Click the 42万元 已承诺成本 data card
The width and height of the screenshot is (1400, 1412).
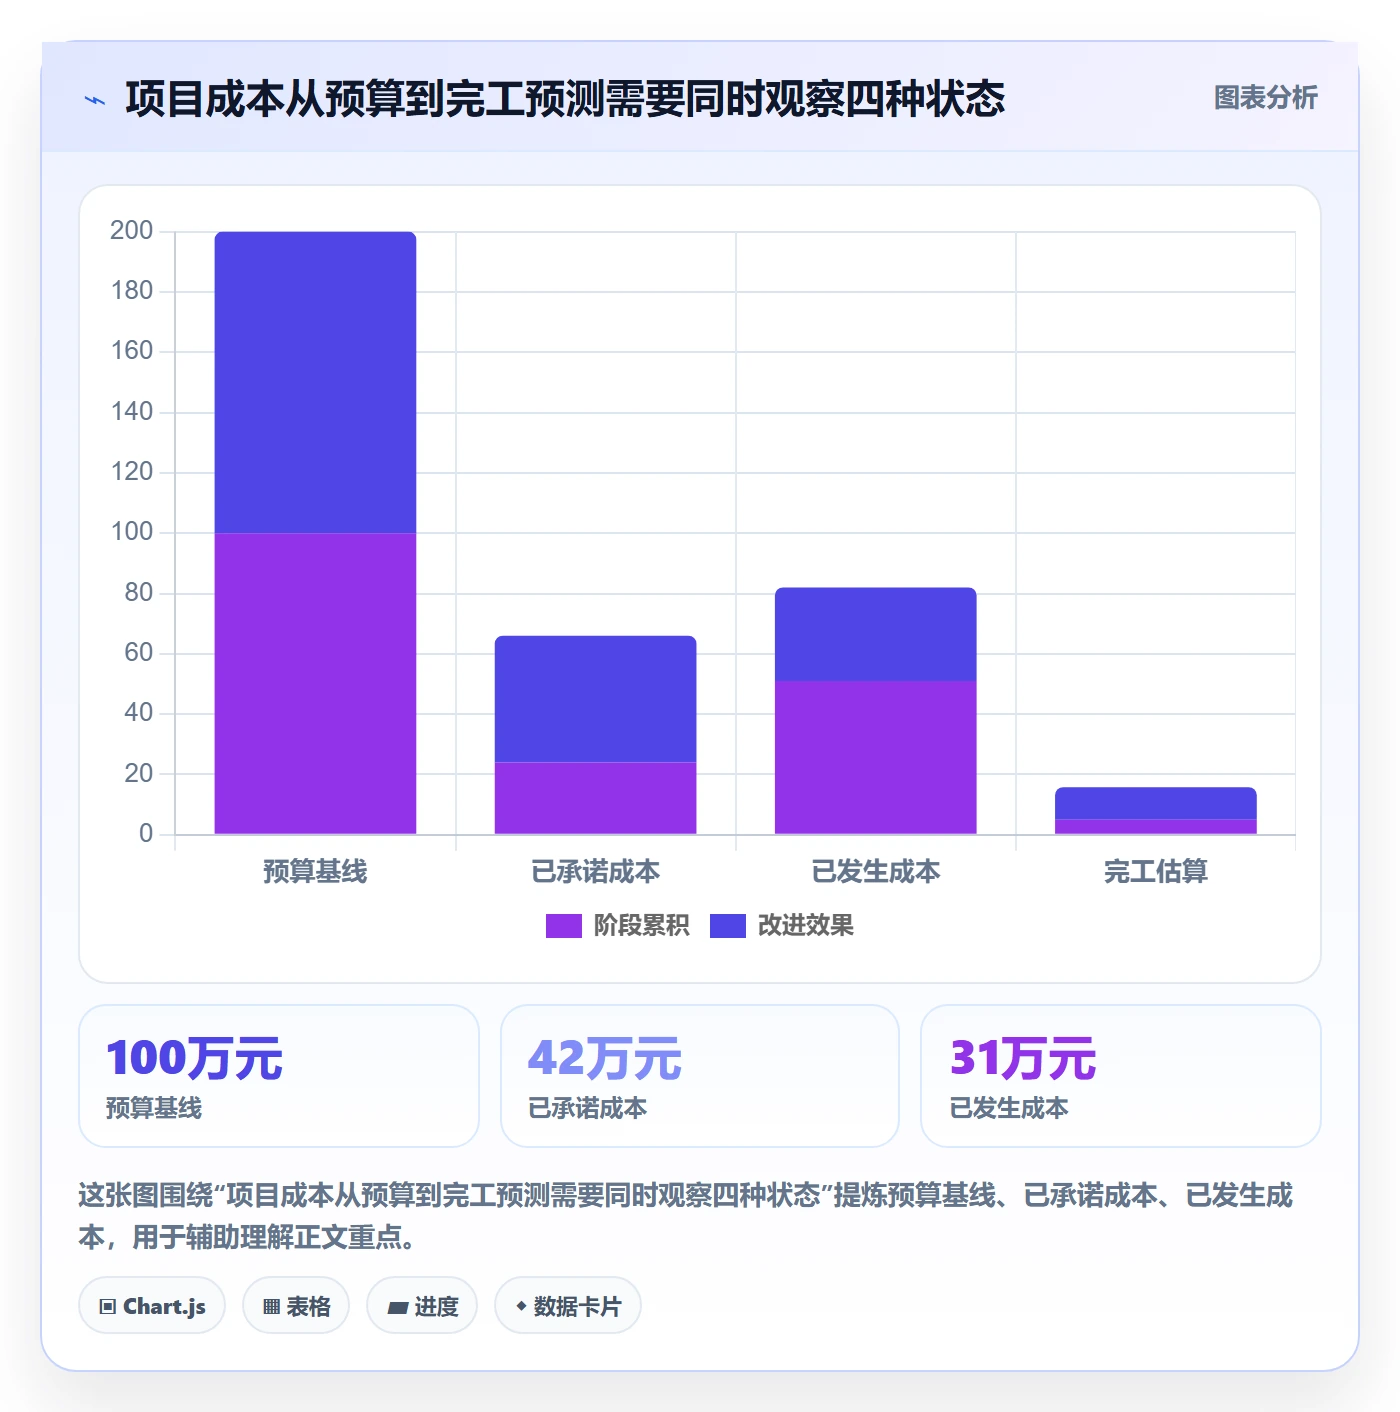point(700,1076)
